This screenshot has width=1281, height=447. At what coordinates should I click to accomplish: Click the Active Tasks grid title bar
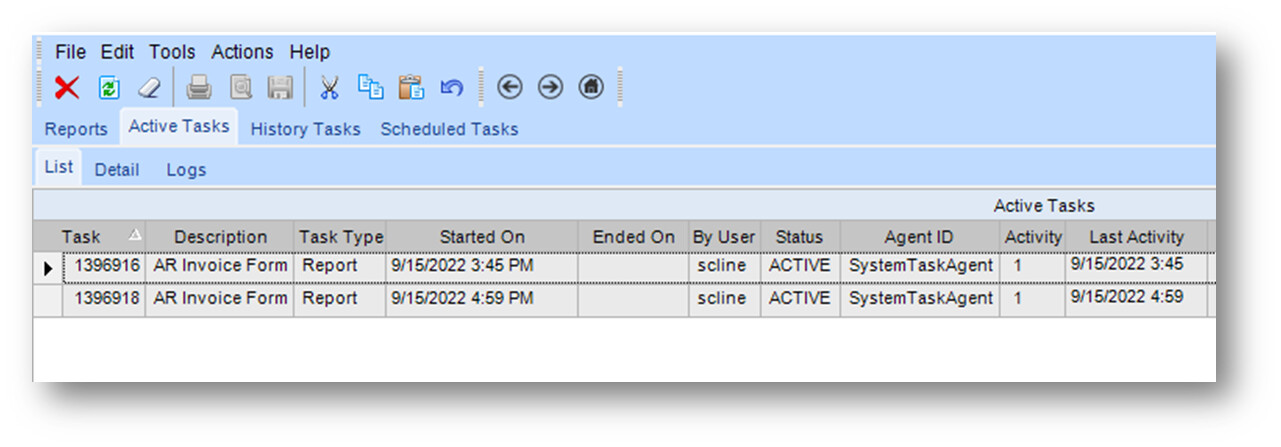(x=625, y=205)
